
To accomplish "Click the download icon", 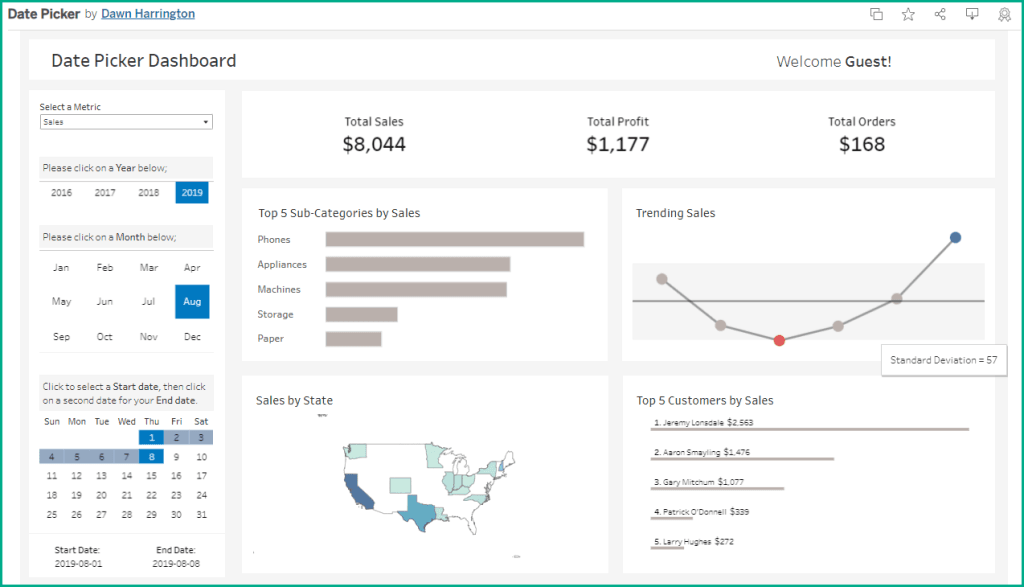I will [972, 14].
